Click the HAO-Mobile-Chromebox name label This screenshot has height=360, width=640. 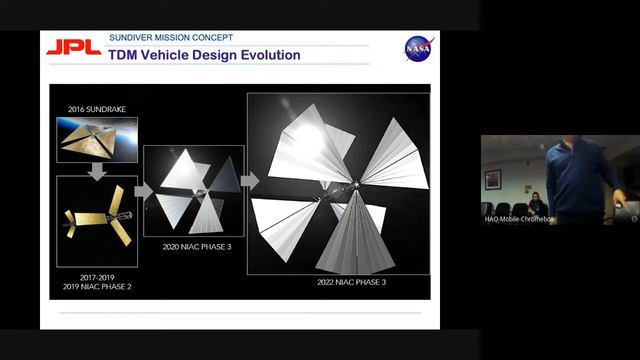(518, 219)
